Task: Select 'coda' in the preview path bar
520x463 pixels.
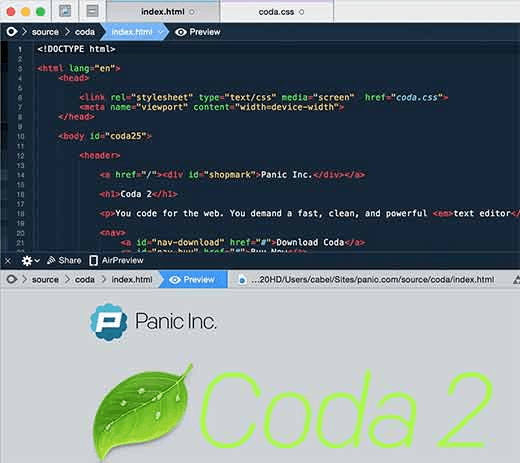Action: click(85, 279)
